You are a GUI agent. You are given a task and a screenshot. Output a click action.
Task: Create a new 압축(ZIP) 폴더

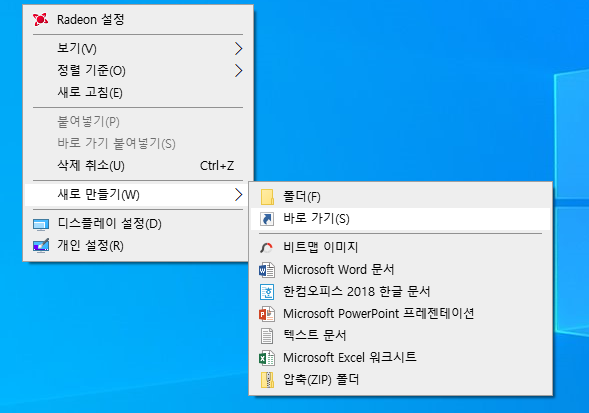[400, 380]
